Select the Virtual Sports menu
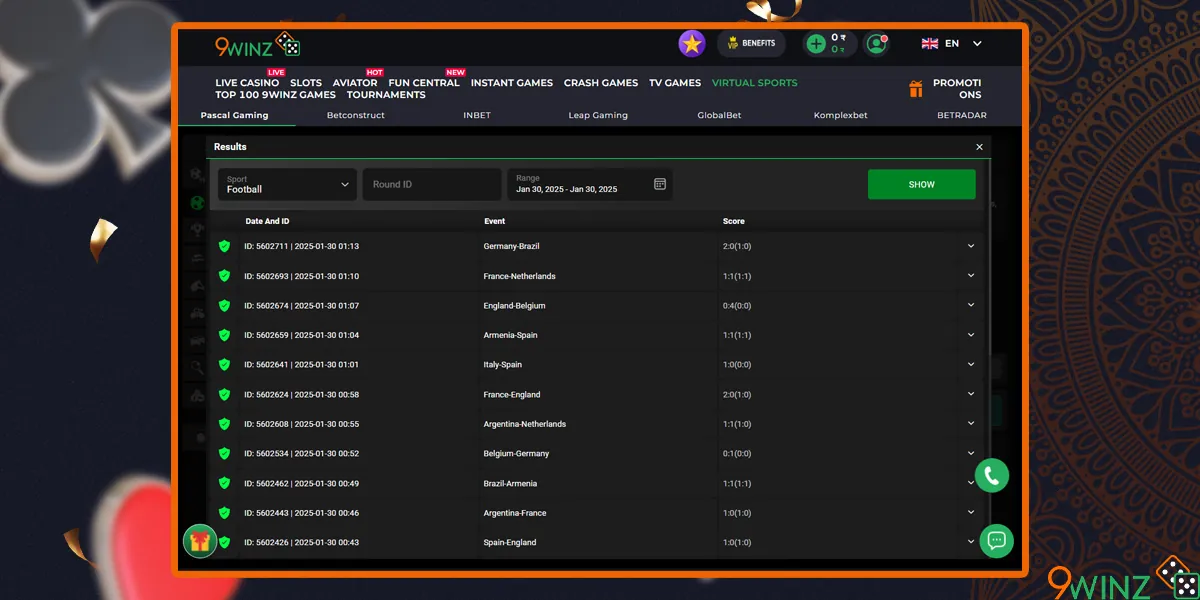This screenshot has height=600, width=1200. pos(755,83)
